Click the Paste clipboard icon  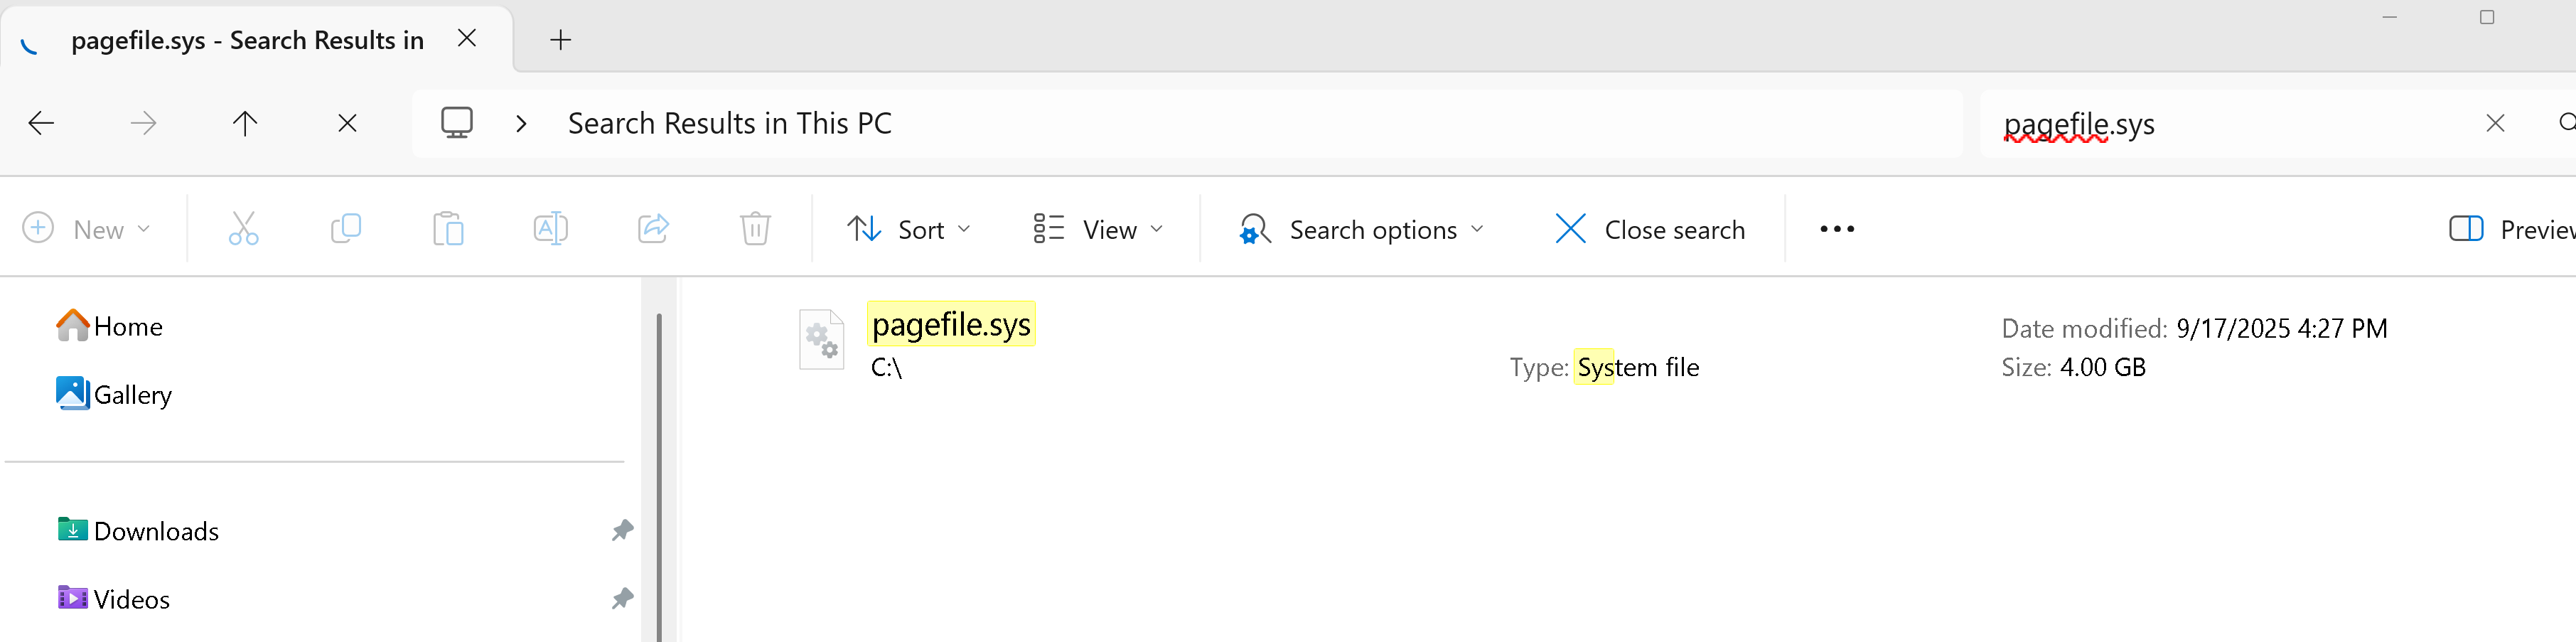point(448,229)
